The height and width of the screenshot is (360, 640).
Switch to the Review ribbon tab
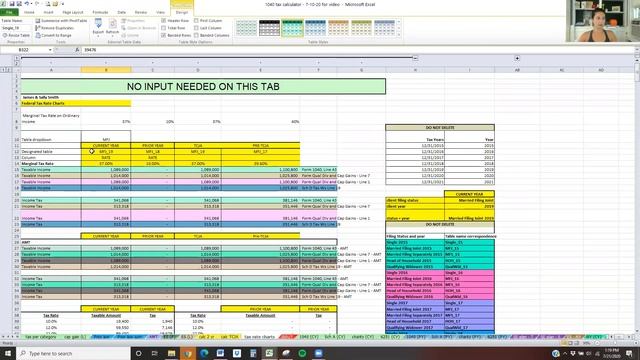pyautogui.click(x=141, y=12)
